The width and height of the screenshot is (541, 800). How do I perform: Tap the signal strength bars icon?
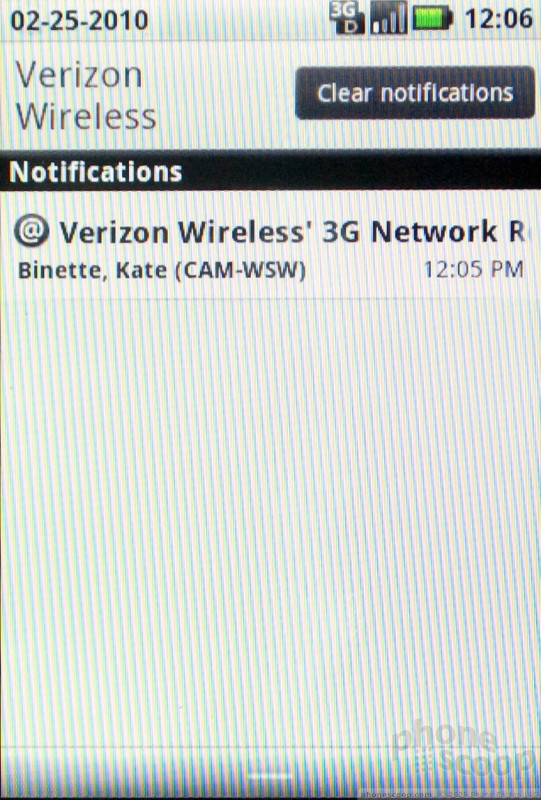pos(388,18)
